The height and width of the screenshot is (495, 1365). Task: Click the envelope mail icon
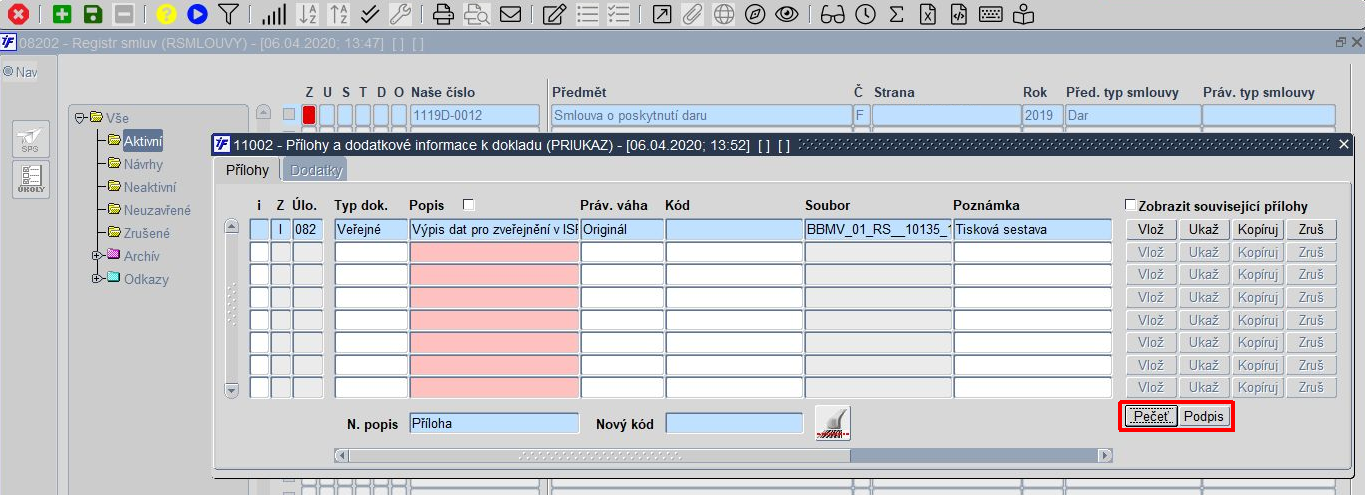coord(510,14)
